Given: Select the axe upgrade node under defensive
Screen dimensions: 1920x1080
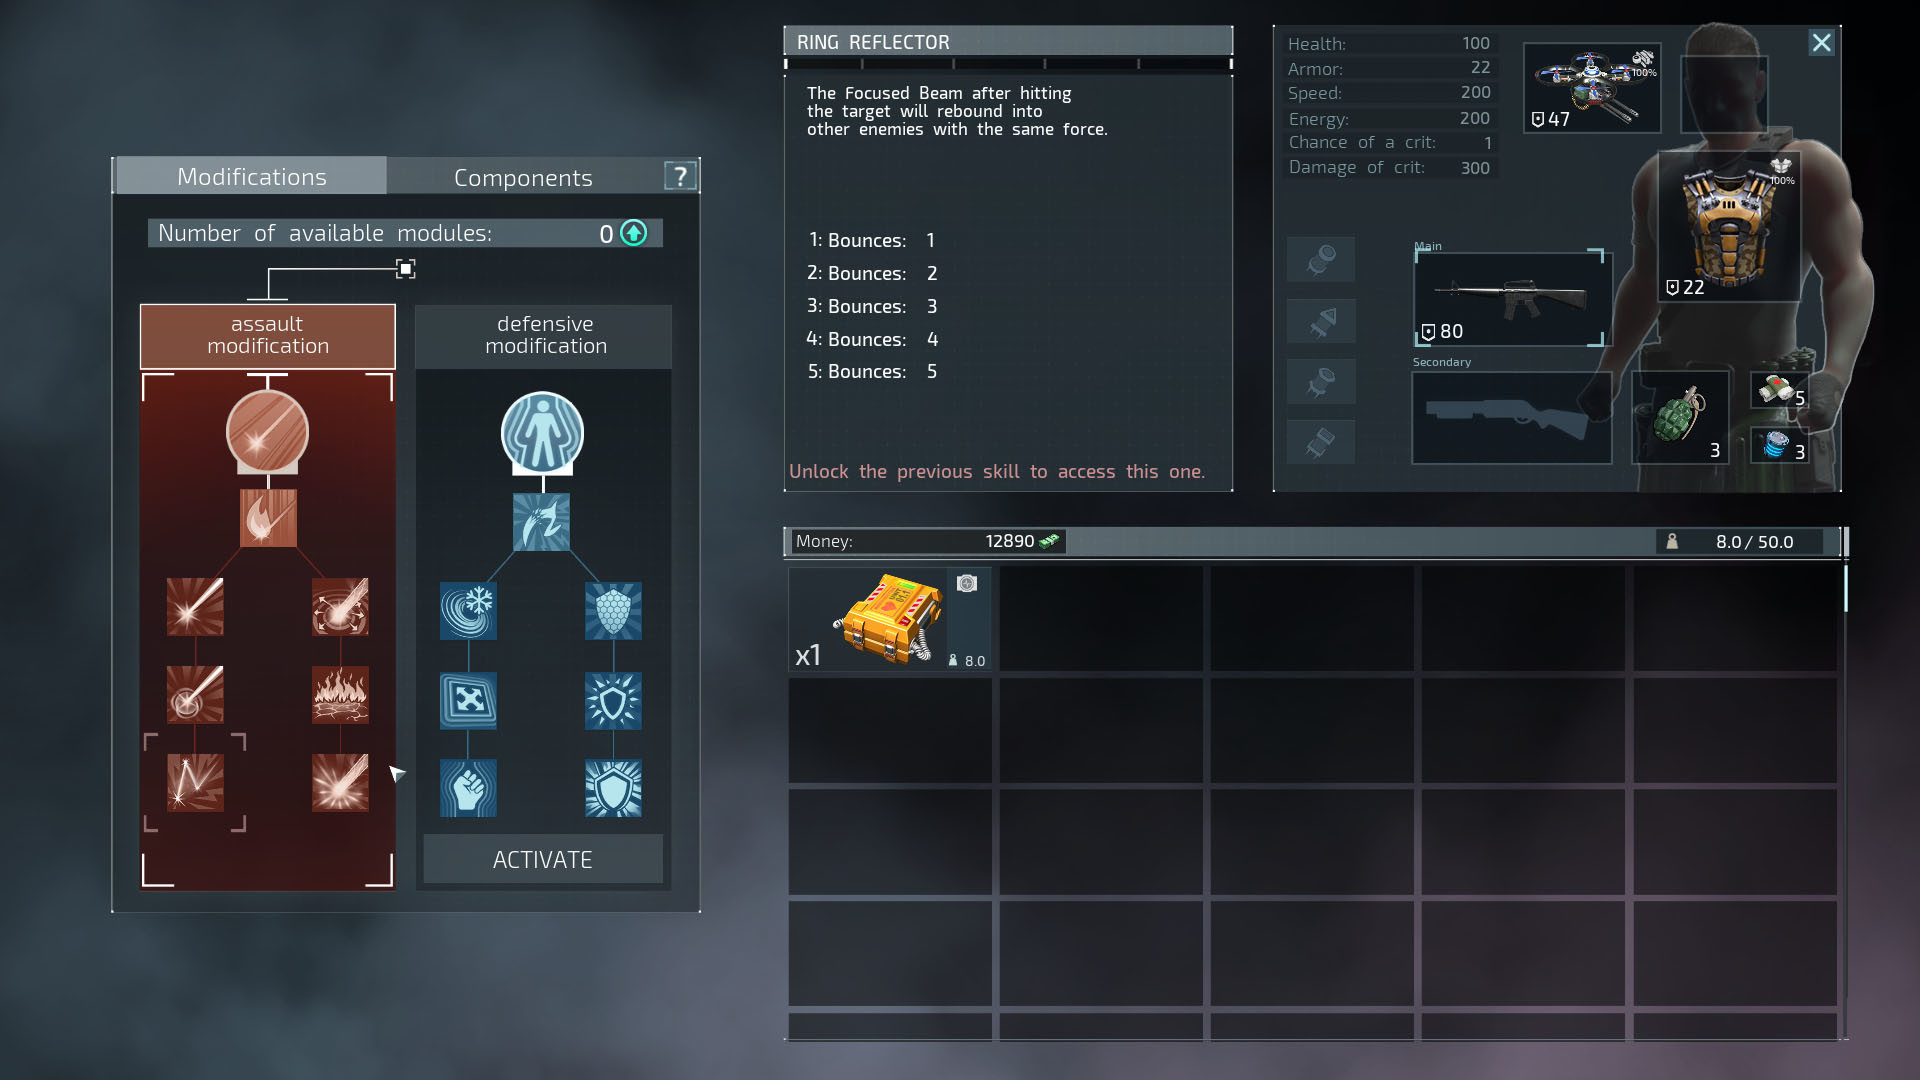Looking at the screenshot, I should tap(541, 522).
